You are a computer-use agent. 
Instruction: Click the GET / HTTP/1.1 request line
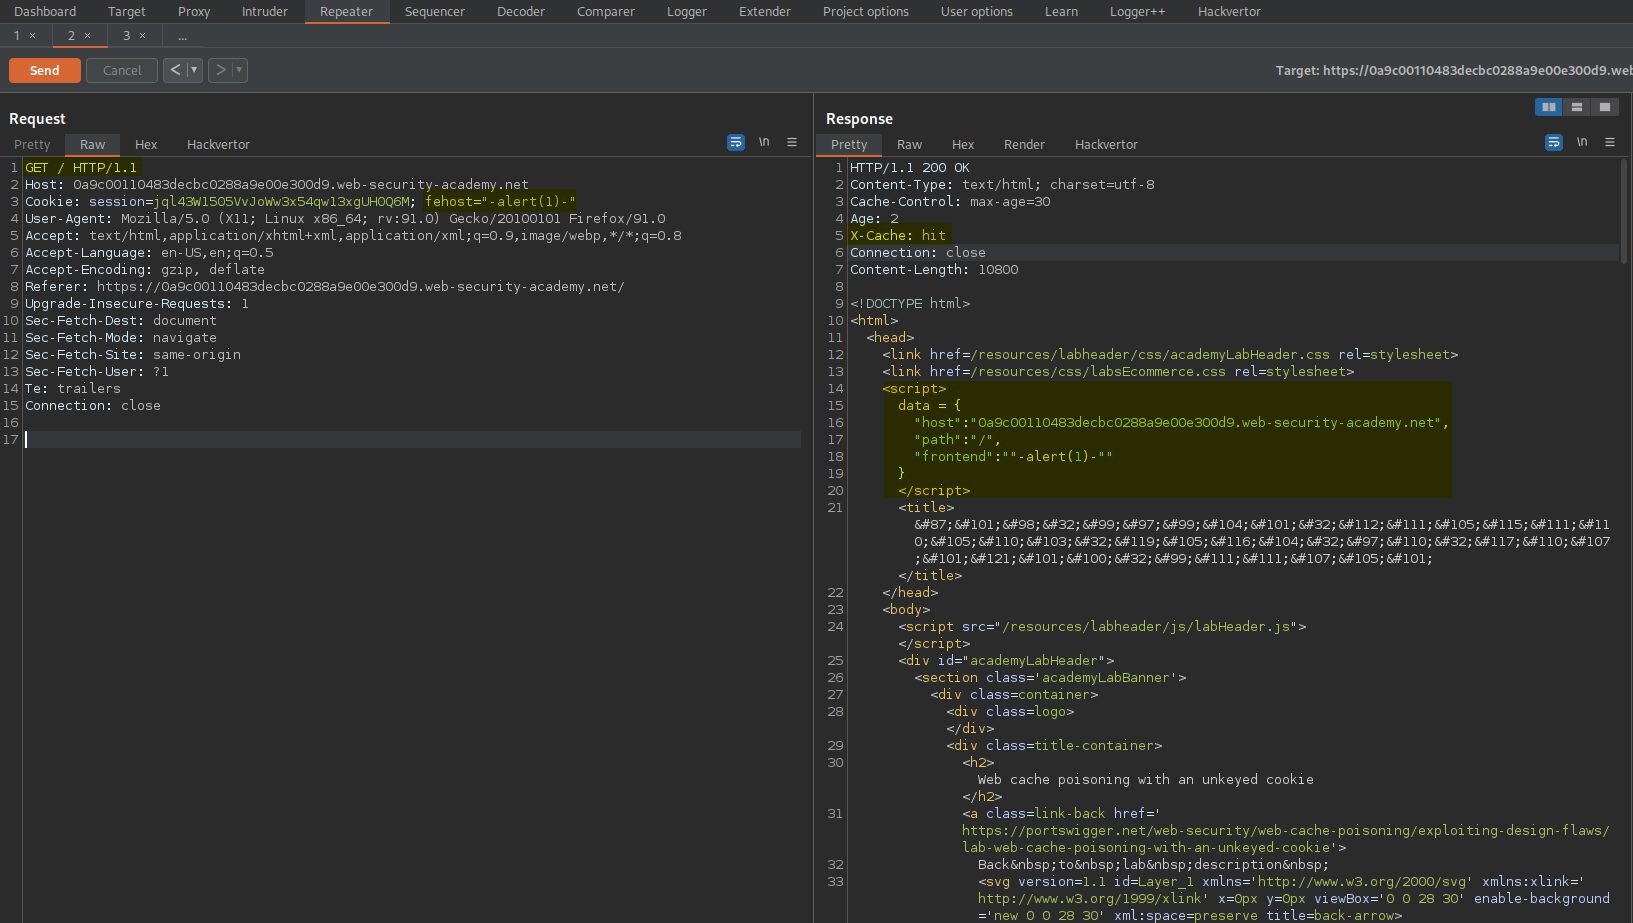pos(81,168)
